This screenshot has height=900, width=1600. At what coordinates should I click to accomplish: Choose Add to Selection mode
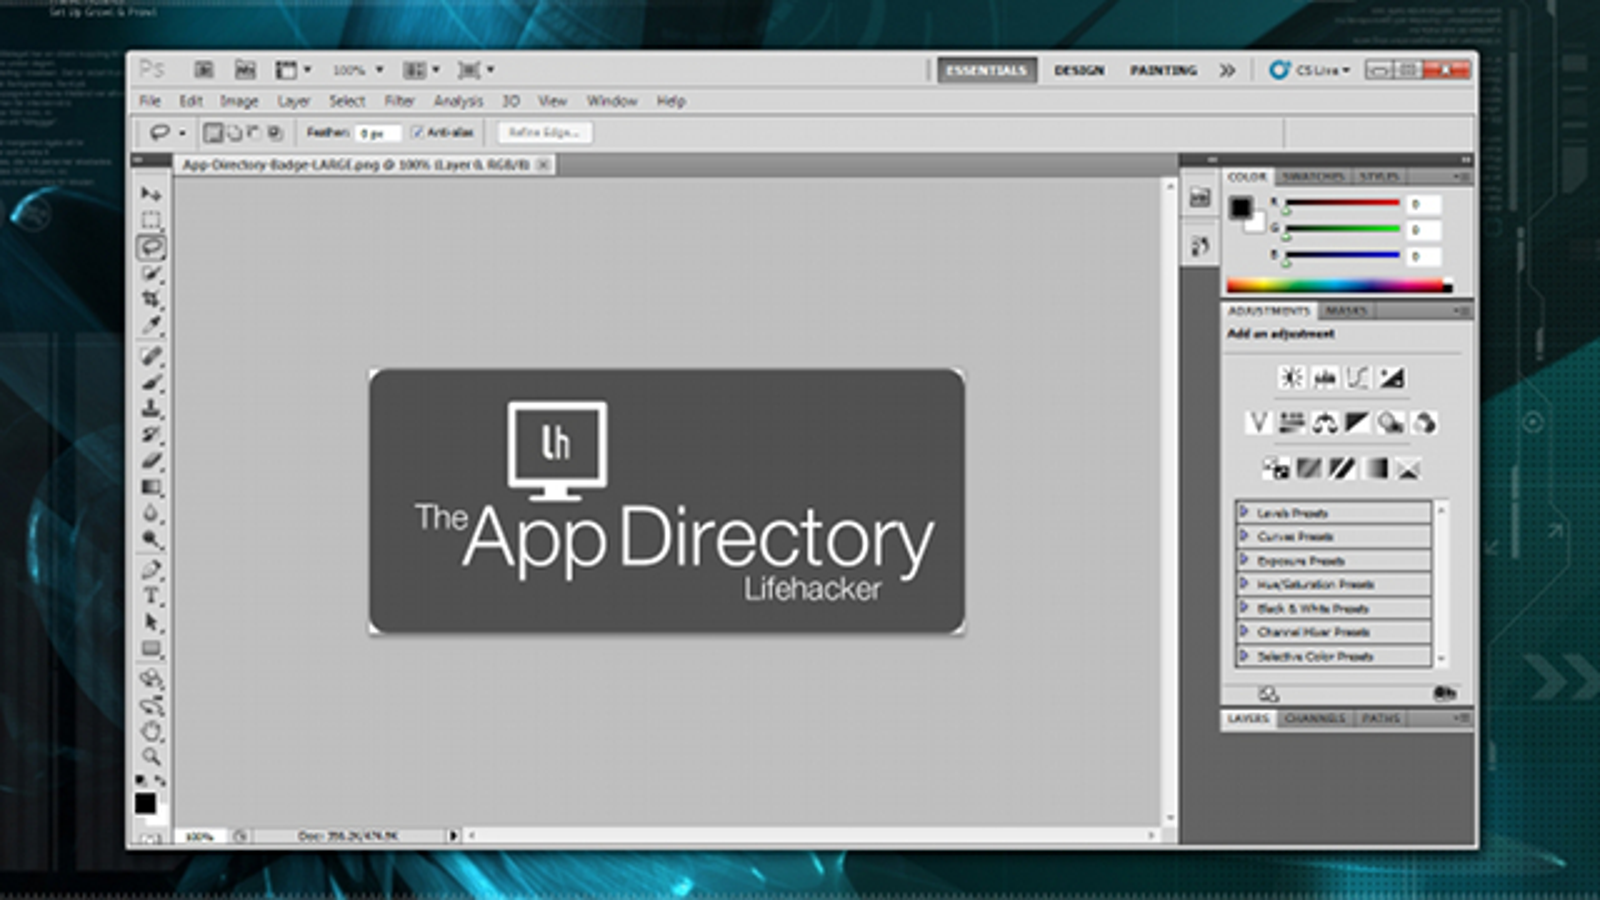pyautogui.click(x=233, y=132)
